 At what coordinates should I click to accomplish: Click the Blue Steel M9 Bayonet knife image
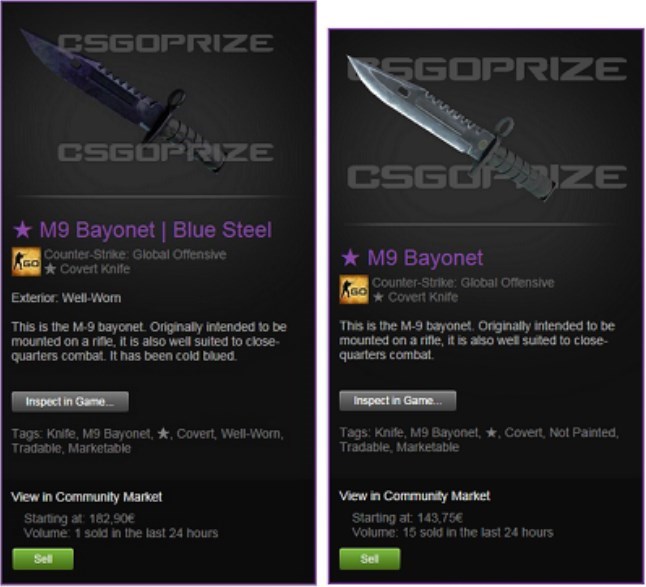pyautogui.click(x=124, y=100)
